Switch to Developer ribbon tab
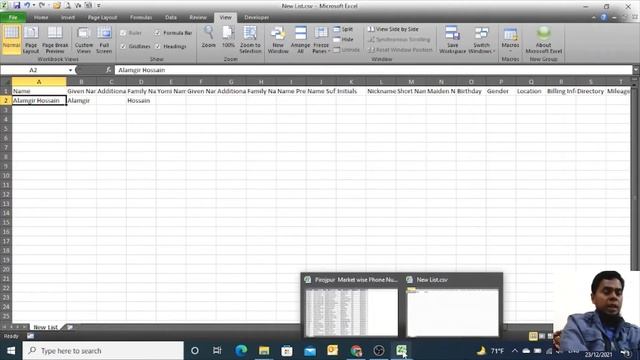 click(x=256, y=17)
